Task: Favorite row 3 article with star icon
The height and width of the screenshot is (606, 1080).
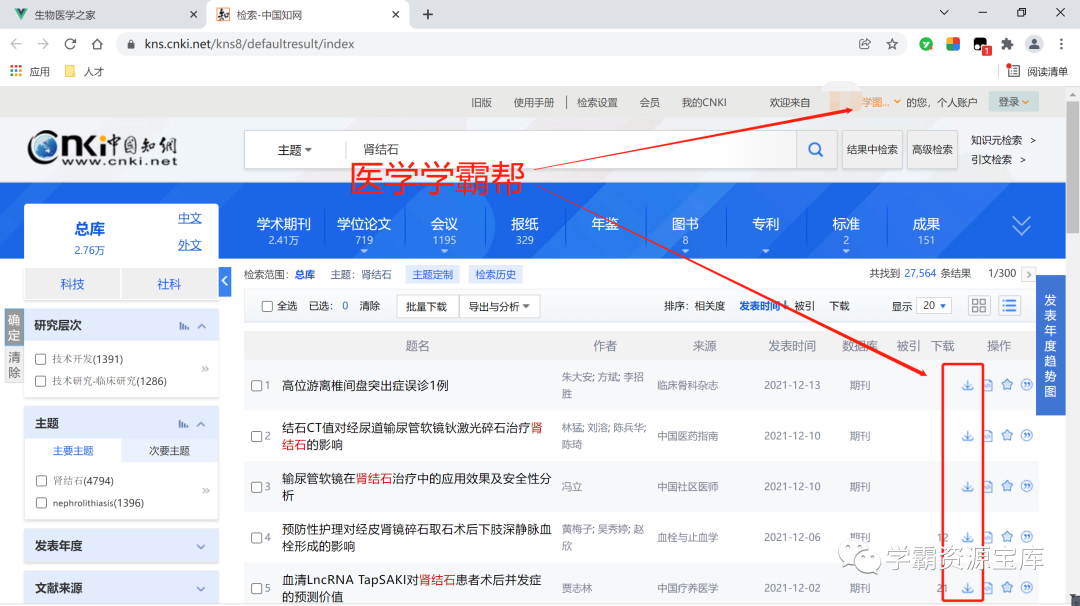Action: pos(1007,485)
